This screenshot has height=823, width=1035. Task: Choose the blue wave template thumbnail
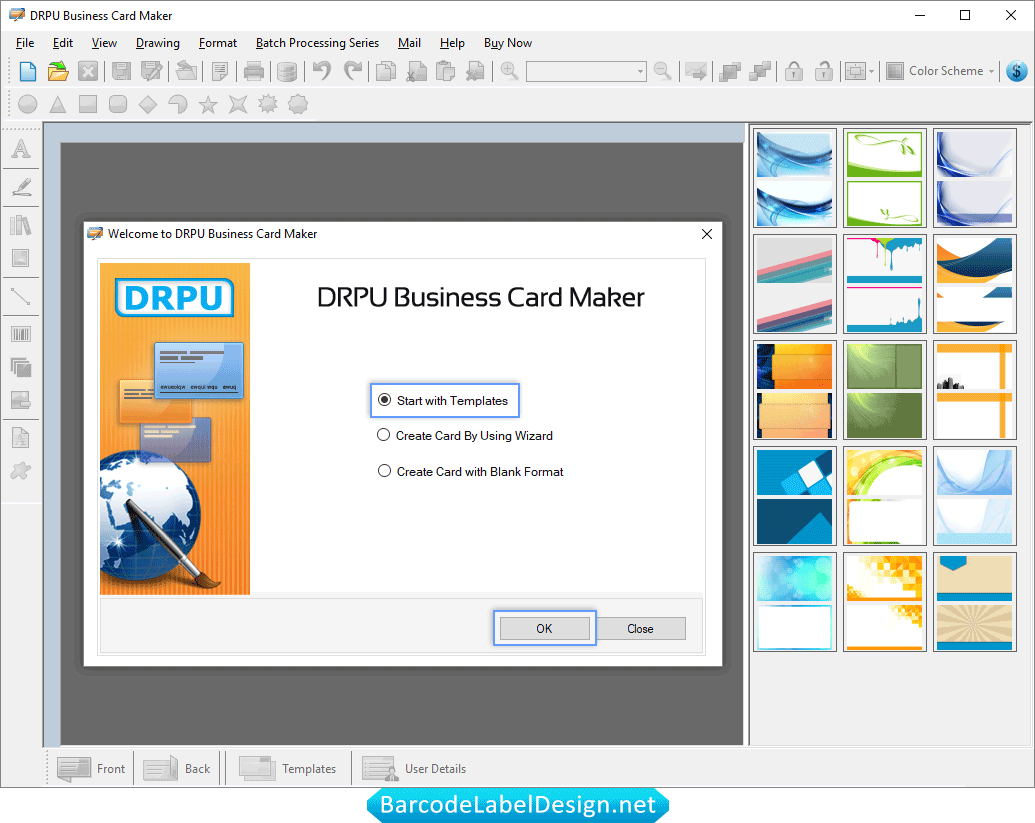point(794,178)
